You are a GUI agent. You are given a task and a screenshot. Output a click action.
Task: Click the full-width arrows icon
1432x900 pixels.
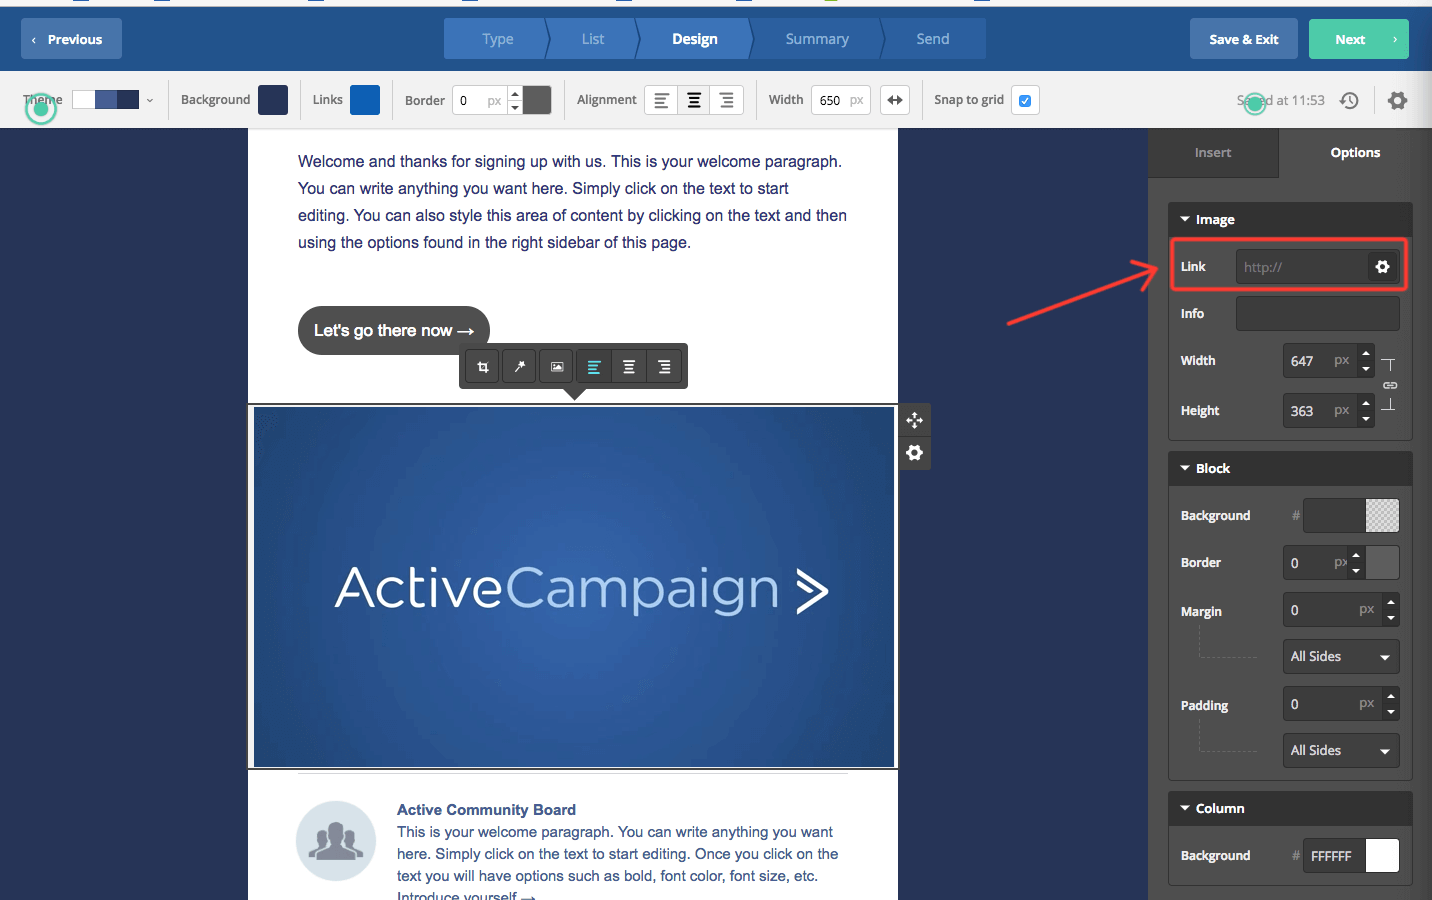tap(895, 100)
